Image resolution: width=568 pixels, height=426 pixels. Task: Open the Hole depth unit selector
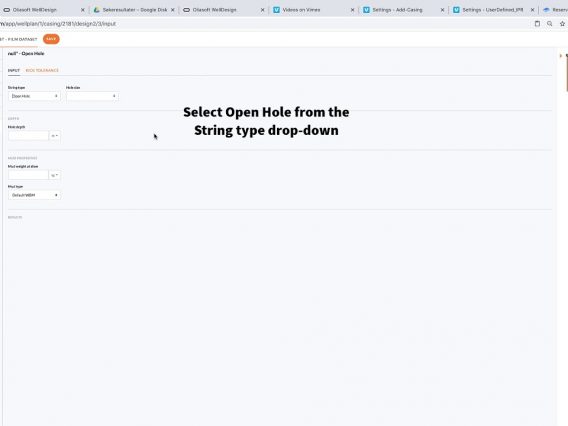pyautogui.click(x=55, y=135)
